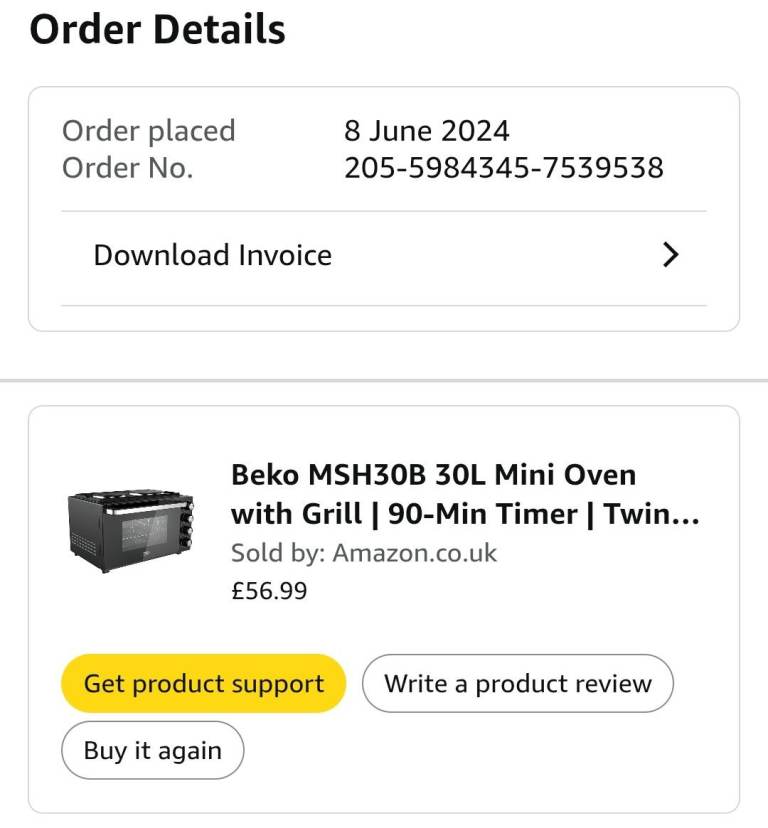Click the Sold by Amazon.co.uk seller text
The width and height of the screenshot is (768, 828).
tap(364, 553)
